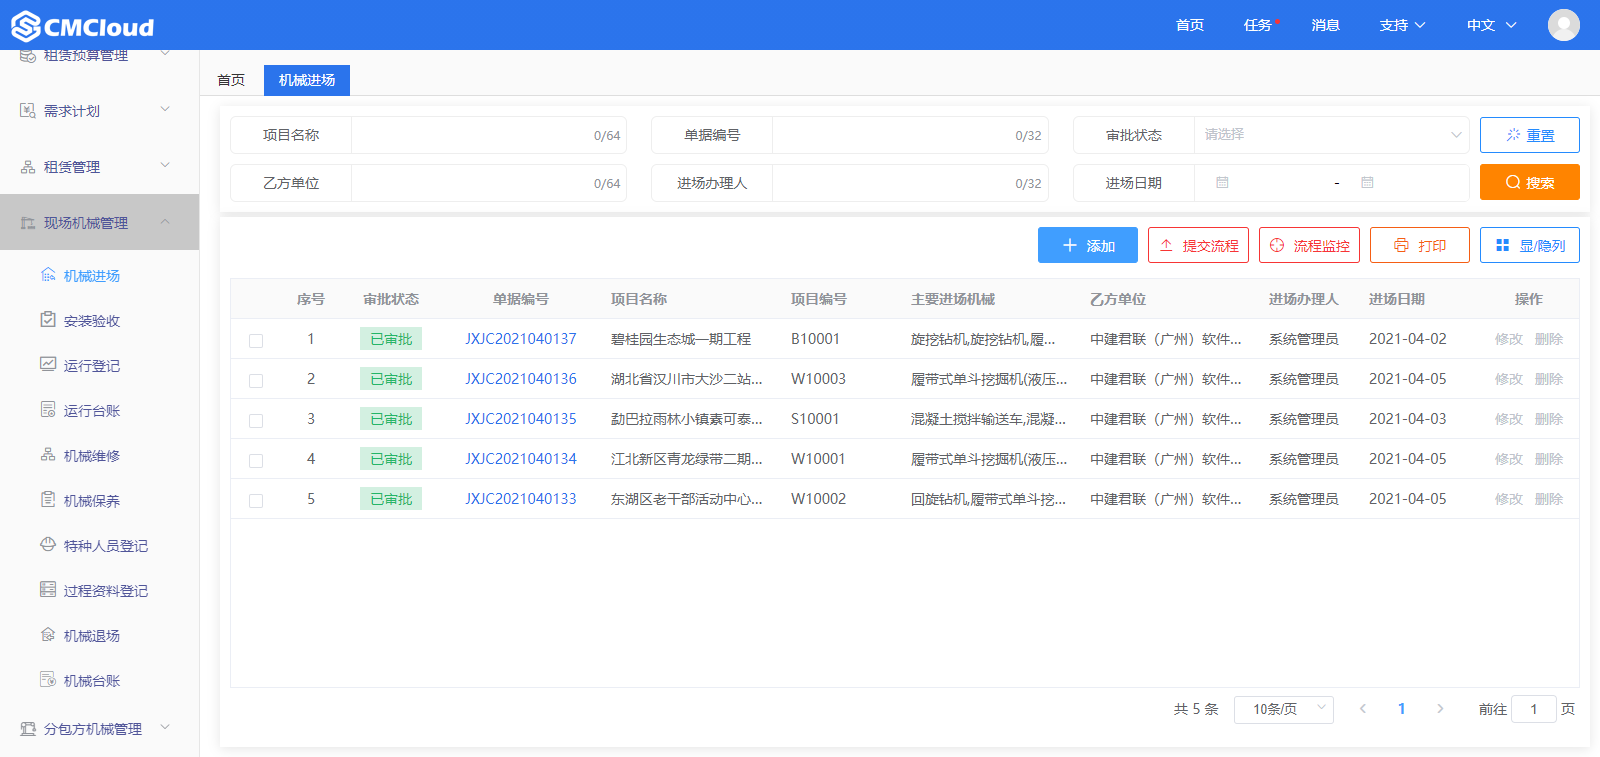The height and width of the screenshot is (757, 1600).
Task: Click the 安装验收 sidebar icon
Action: 48,319
